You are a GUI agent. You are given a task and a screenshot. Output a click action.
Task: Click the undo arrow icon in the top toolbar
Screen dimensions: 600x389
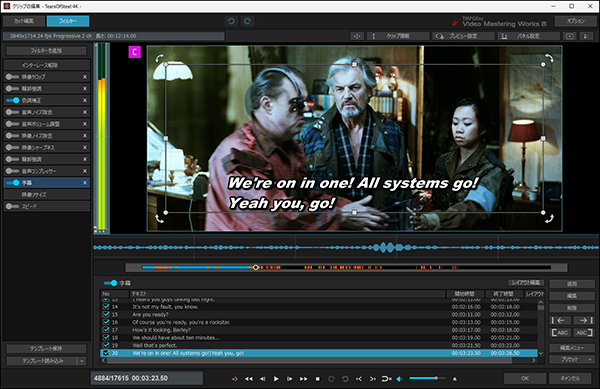point(231,21)
